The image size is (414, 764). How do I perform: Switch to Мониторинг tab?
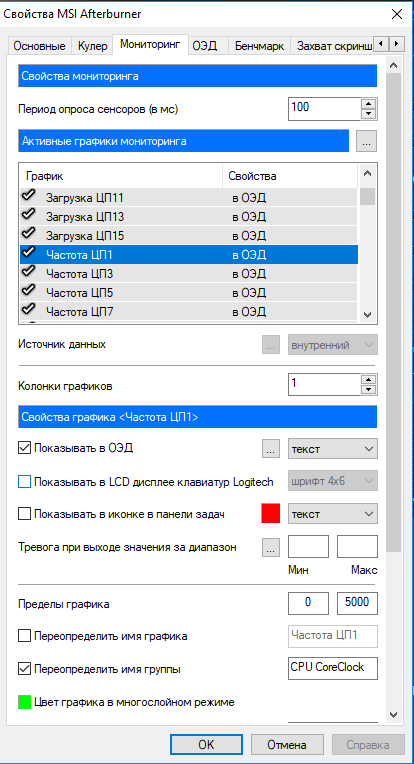click(151, 44)
